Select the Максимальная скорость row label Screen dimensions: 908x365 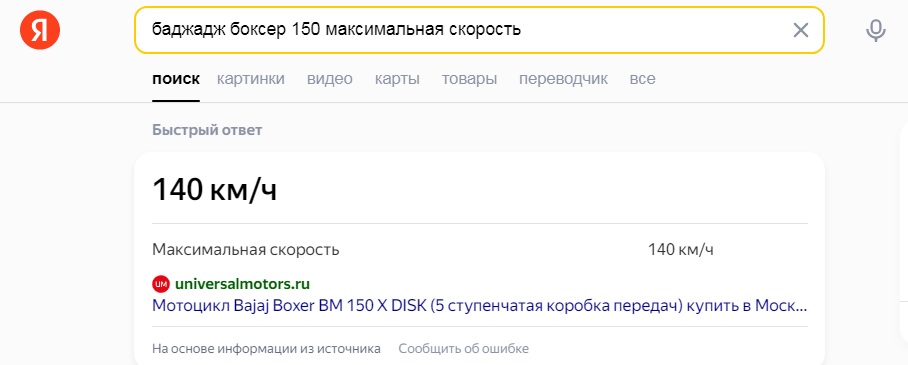246,250
